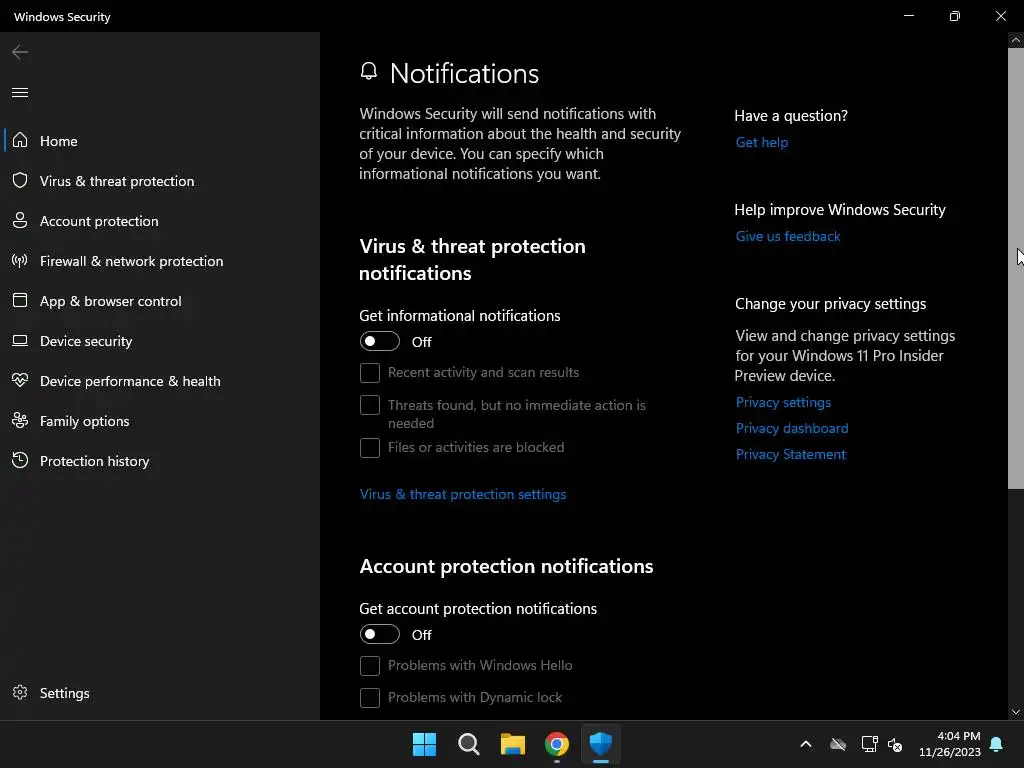This screenshot has height=768, width=1024.
Task: Open Device performance & health page
Action: click(160, 380)
